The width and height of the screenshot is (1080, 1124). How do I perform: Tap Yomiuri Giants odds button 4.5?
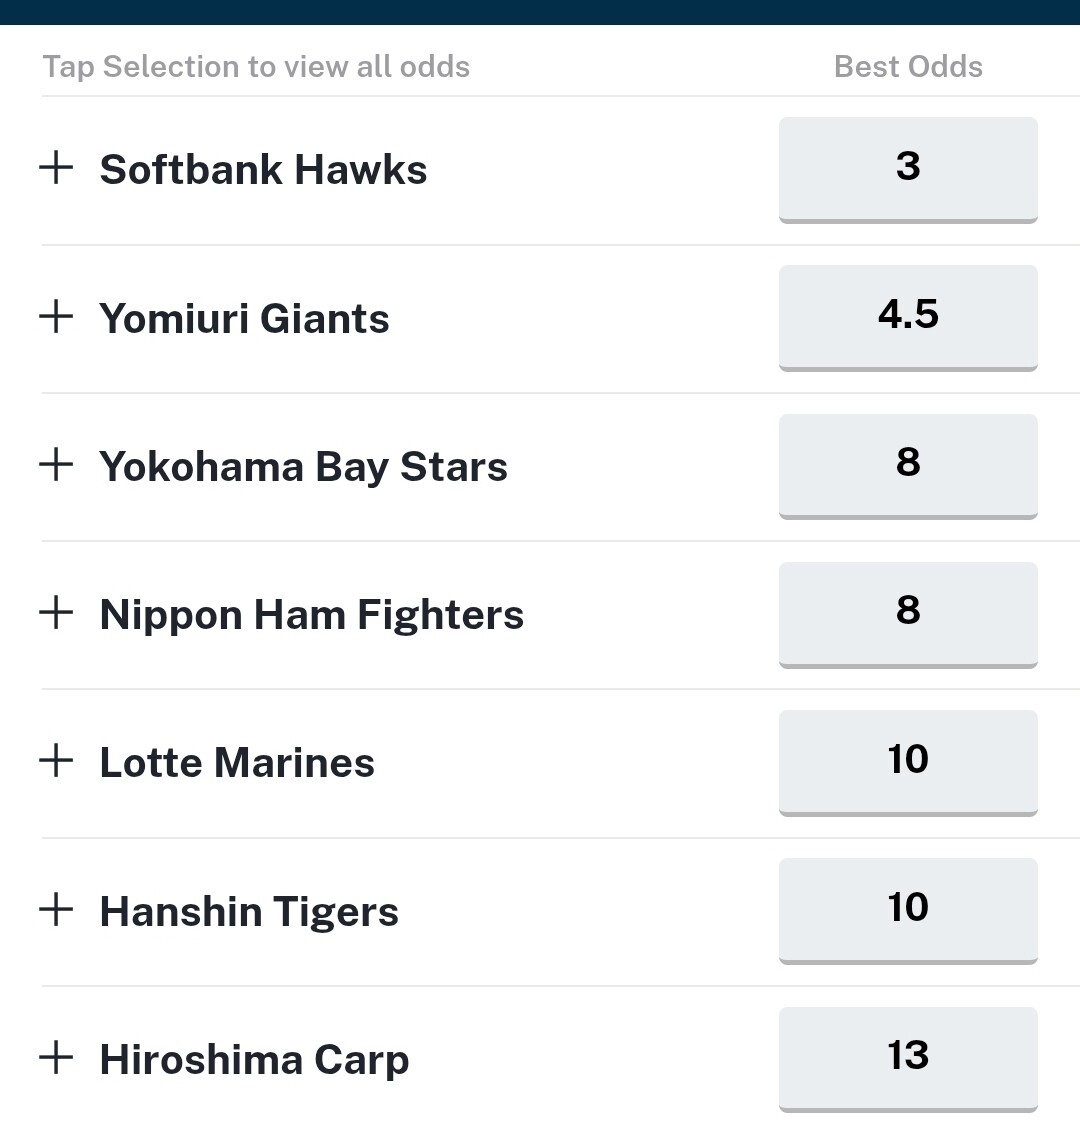click(x=907, y=316)
